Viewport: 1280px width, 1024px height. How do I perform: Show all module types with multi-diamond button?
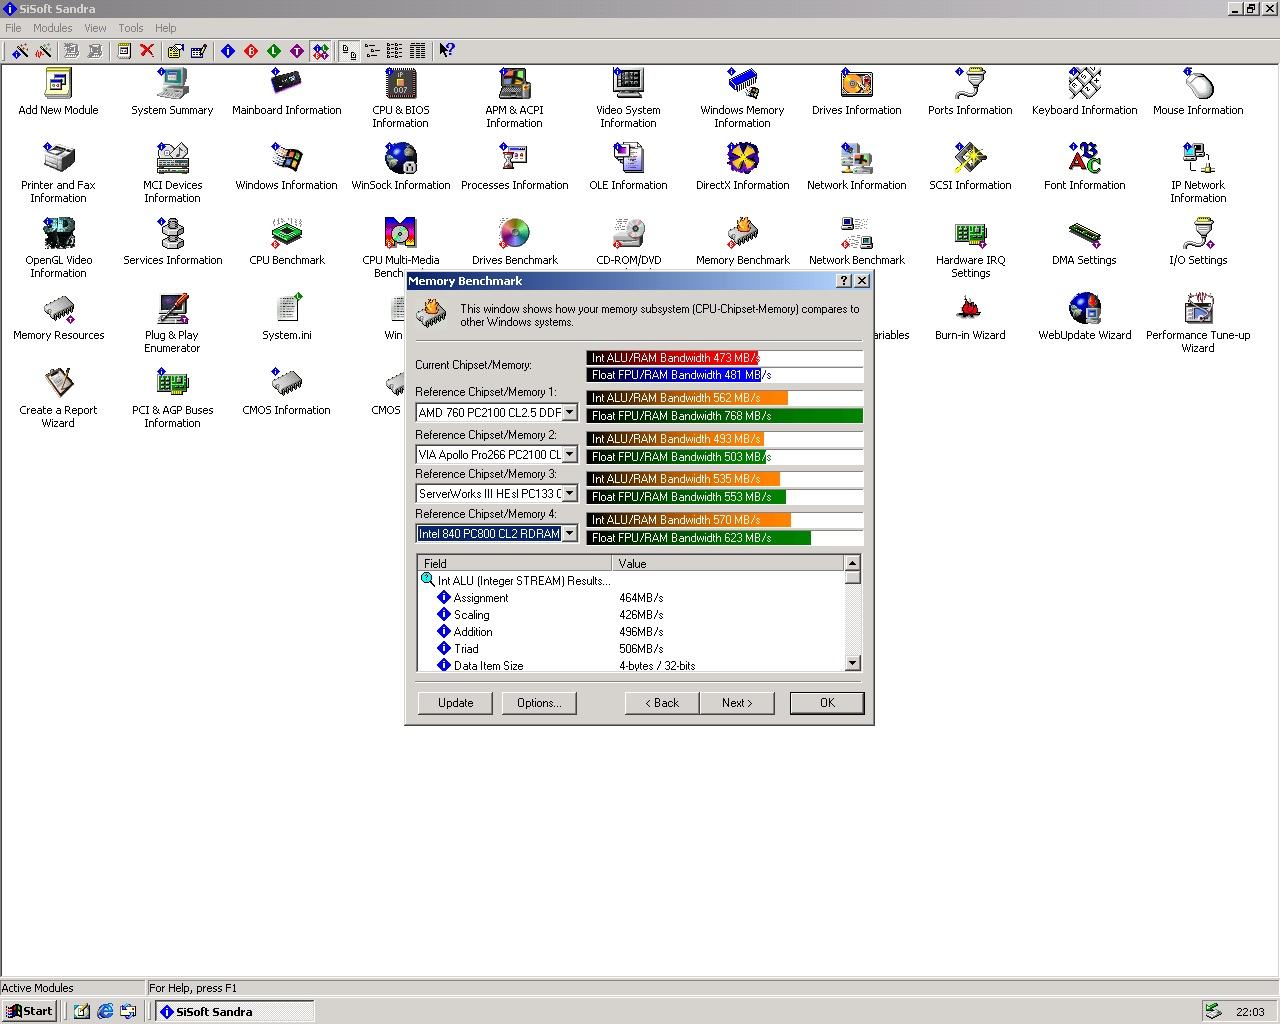coord(320,50)
